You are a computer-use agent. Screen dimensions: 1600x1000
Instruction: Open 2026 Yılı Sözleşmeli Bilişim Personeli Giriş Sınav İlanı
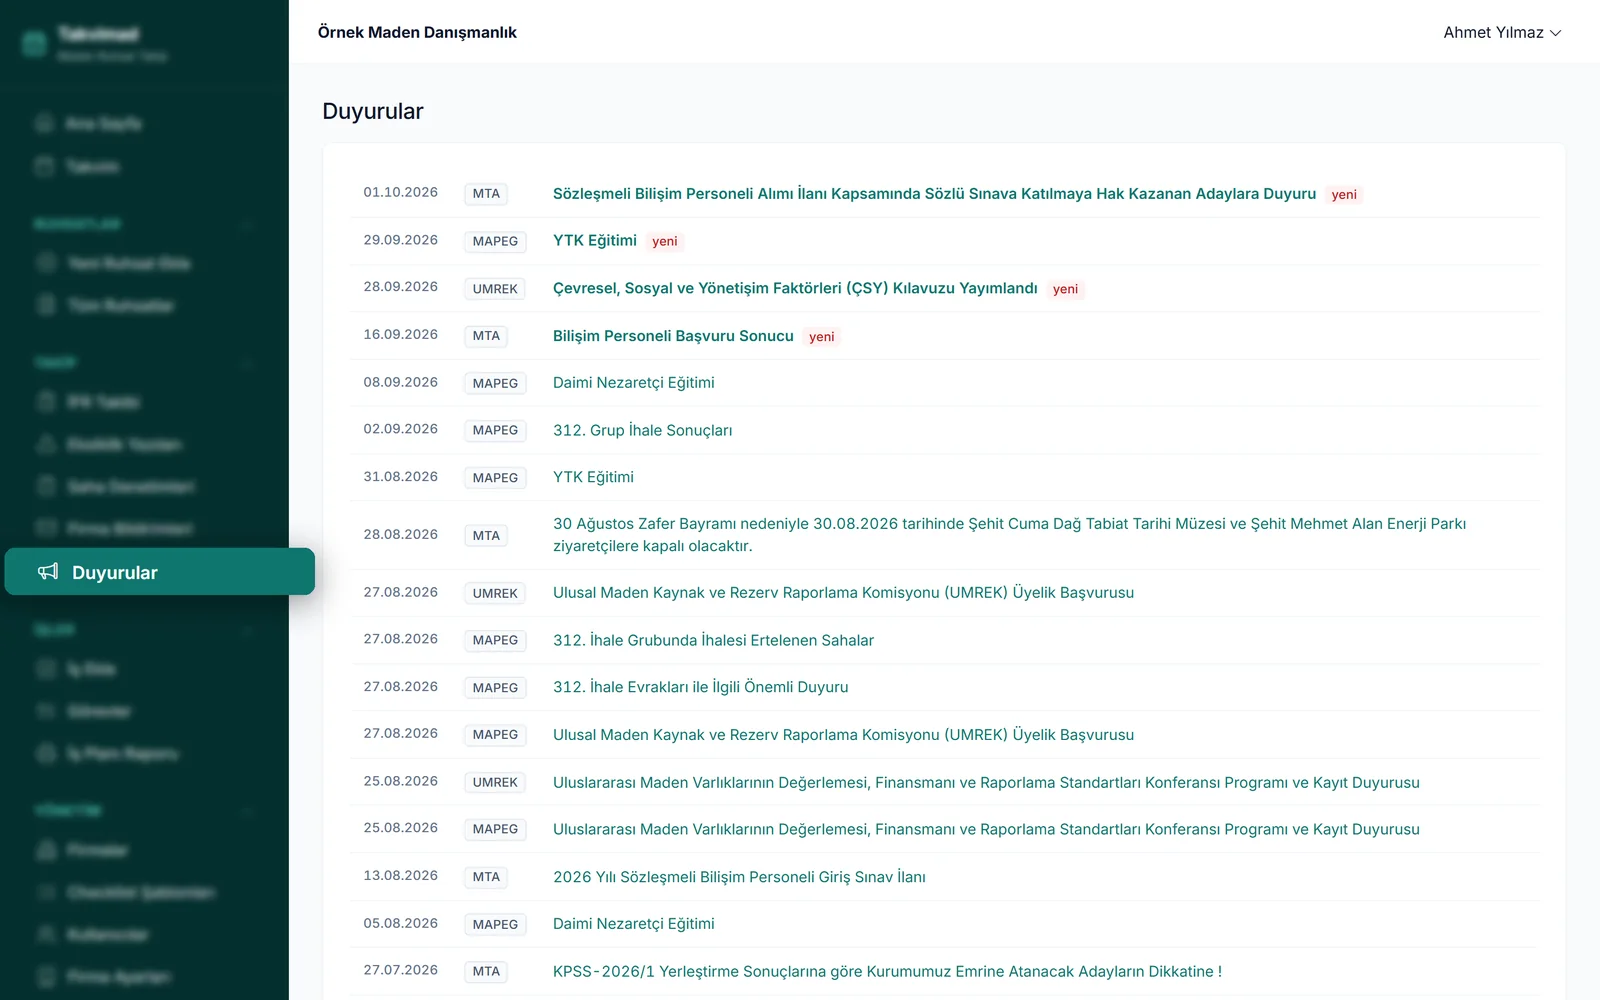tap(739, 877)
